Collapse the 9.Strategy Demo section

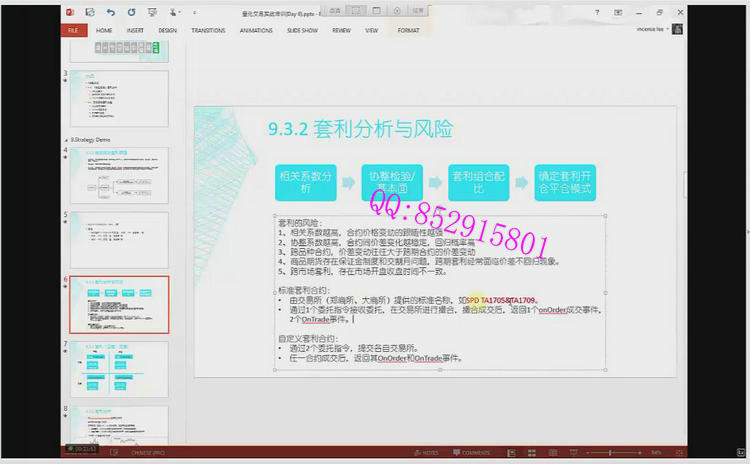[x=67, y=139]
